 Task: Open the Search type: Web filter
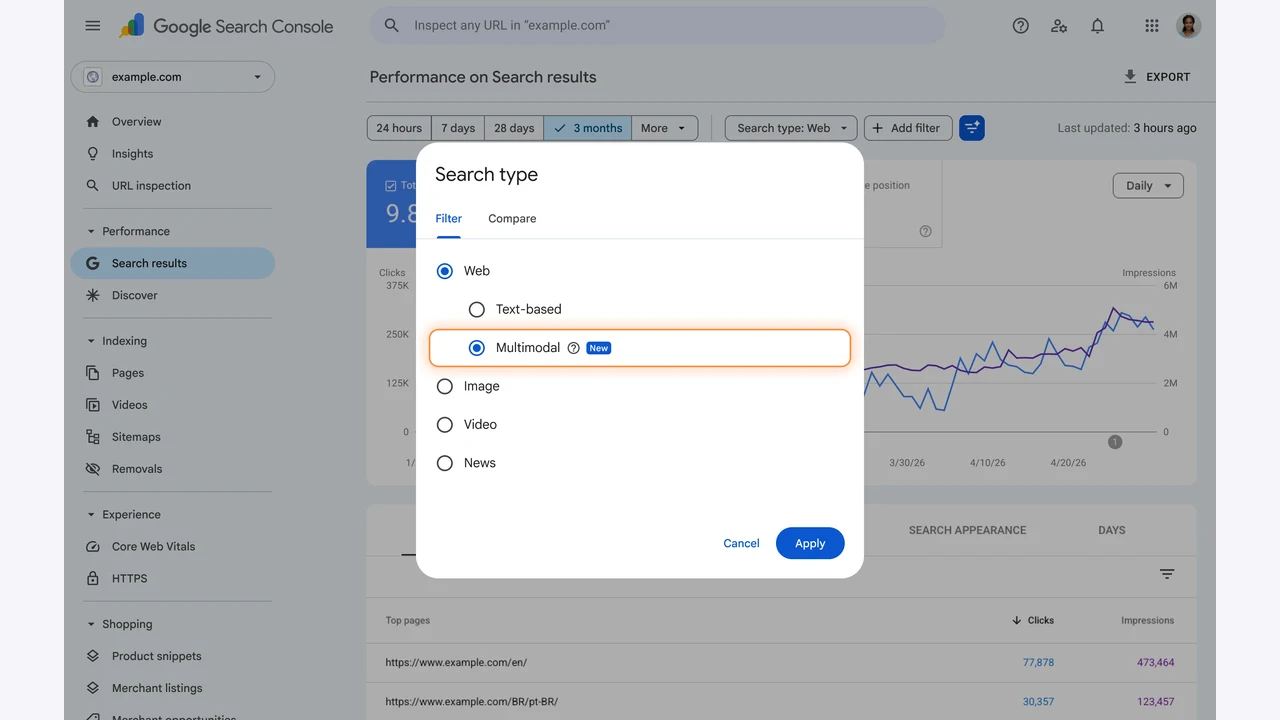(791, 128)
